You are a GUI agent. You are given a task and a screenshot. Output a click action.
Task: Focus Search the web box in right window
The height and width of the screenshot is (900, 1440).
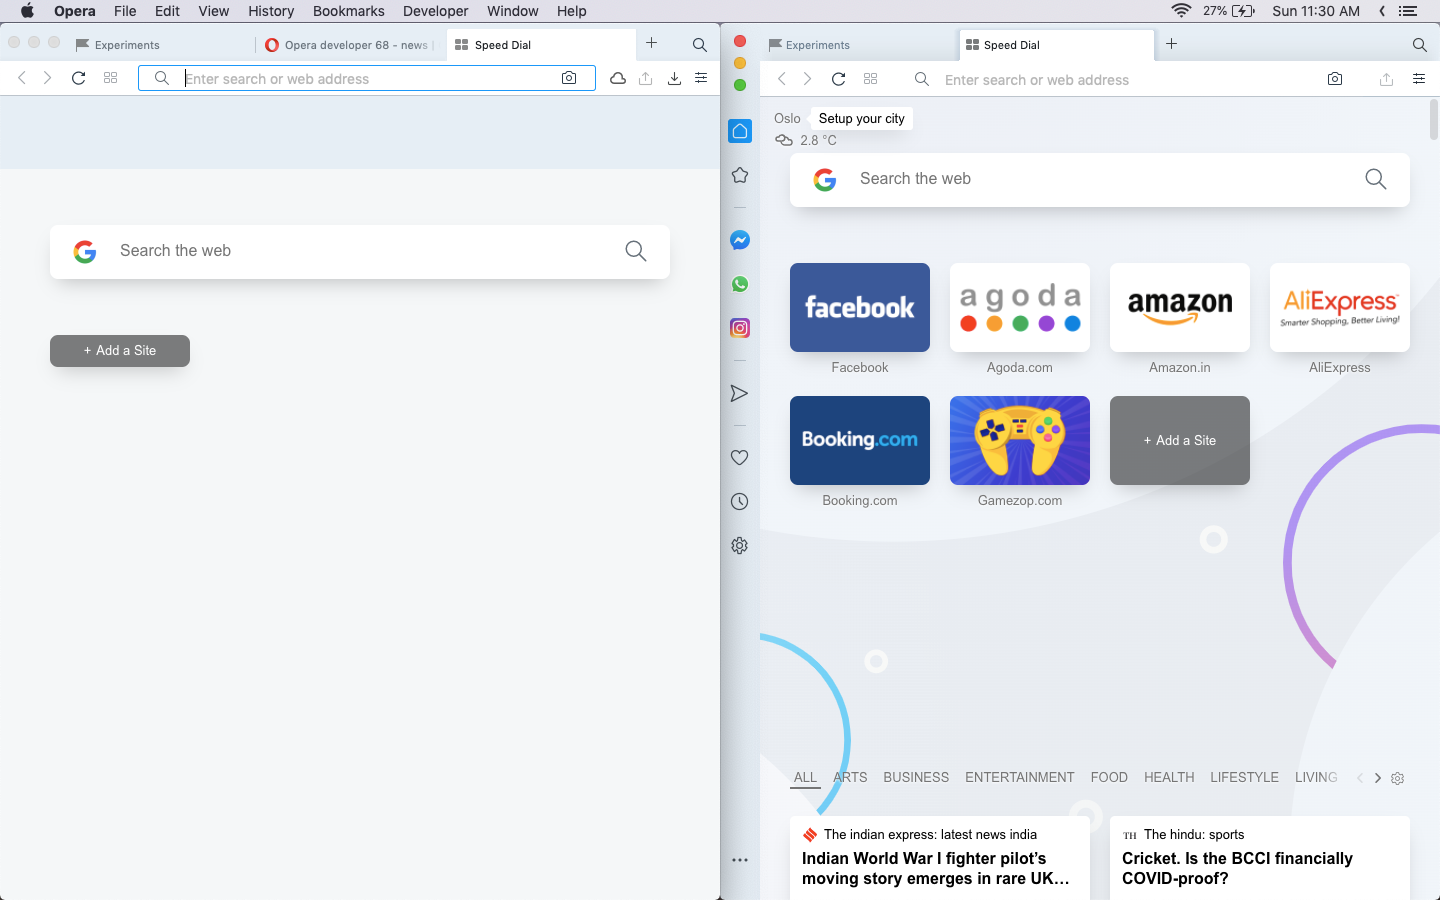1100,180
